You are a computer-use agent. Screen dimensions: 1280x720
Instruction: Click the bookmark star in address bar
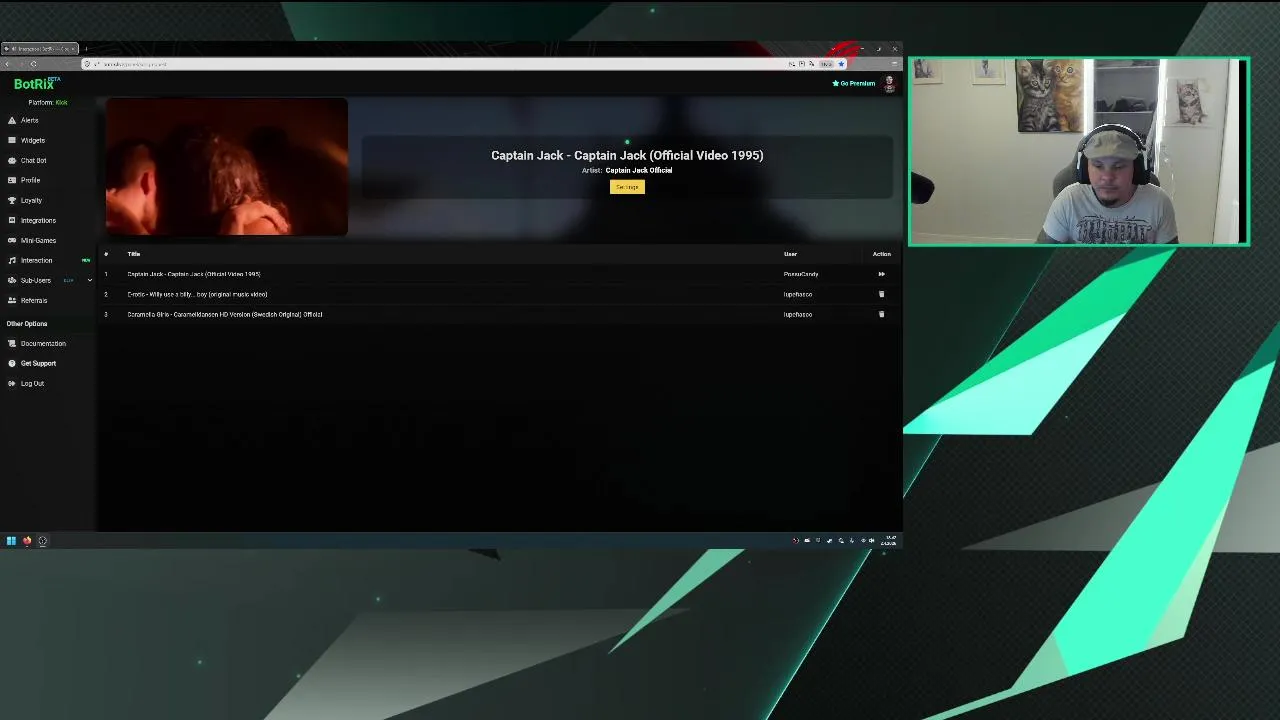[x=841, y=64]
